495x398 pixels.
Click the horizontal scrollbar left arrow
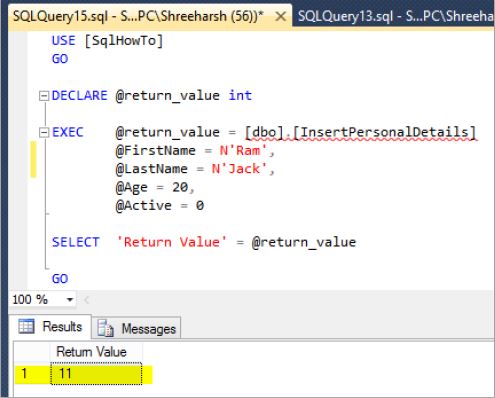pyautogui.click(x=87, y=300)
